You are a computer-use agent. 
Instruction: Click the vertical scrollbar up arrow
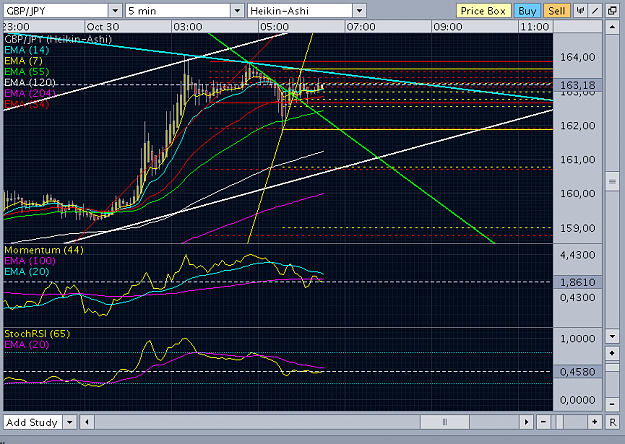(612, 28)
